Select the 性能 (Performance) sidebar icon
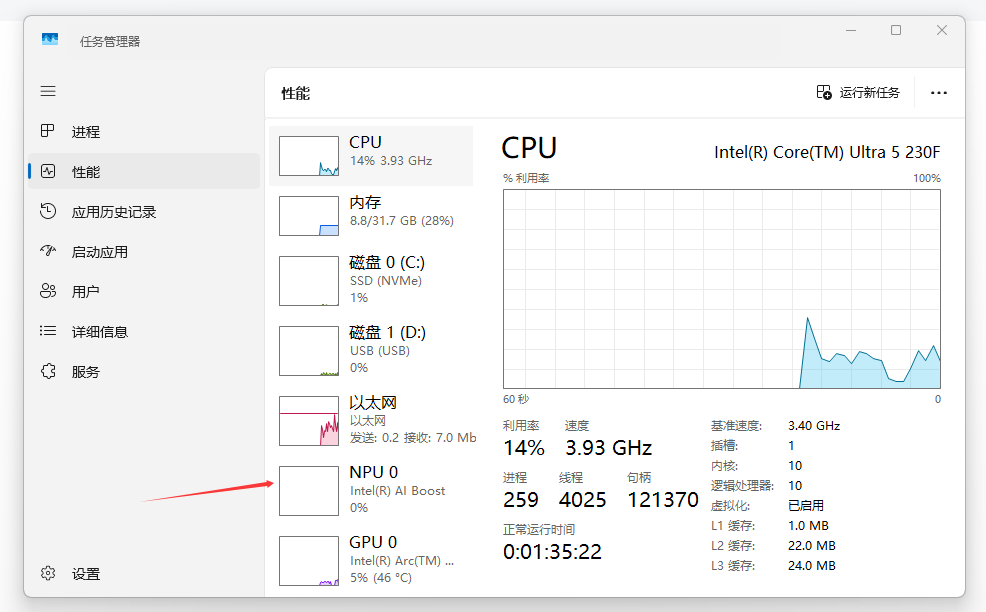 pos(48,171)
